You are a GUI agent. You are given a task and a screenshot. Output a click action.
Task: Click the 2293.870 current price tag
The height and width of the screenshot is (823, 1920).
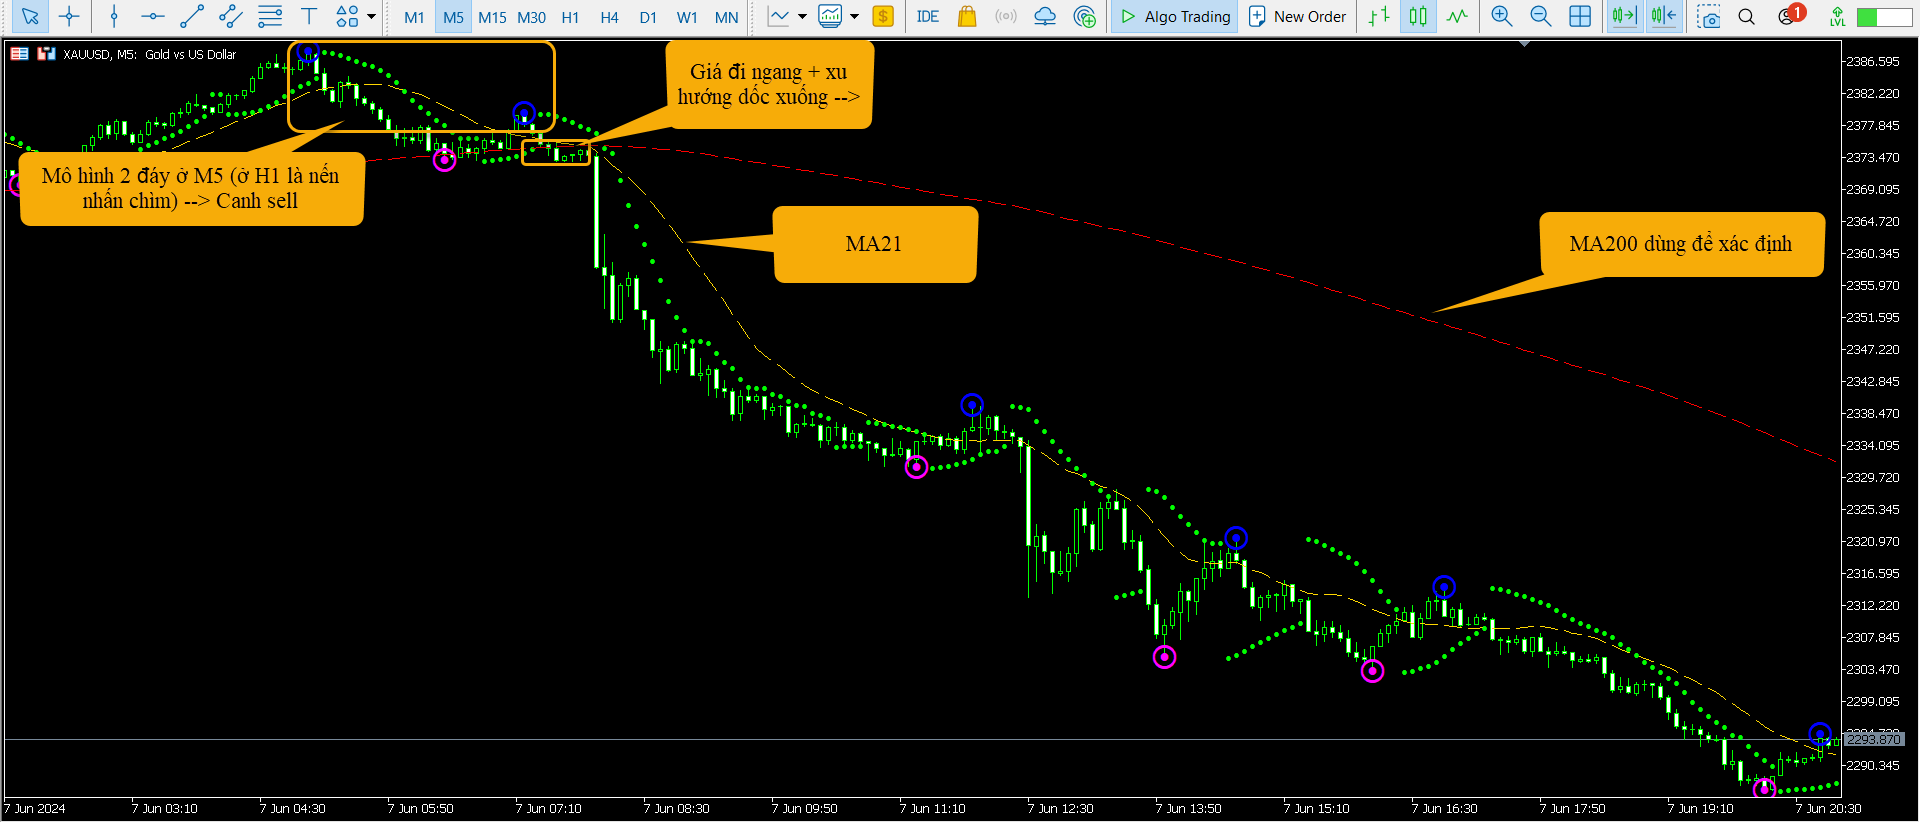click(1874, 739)
